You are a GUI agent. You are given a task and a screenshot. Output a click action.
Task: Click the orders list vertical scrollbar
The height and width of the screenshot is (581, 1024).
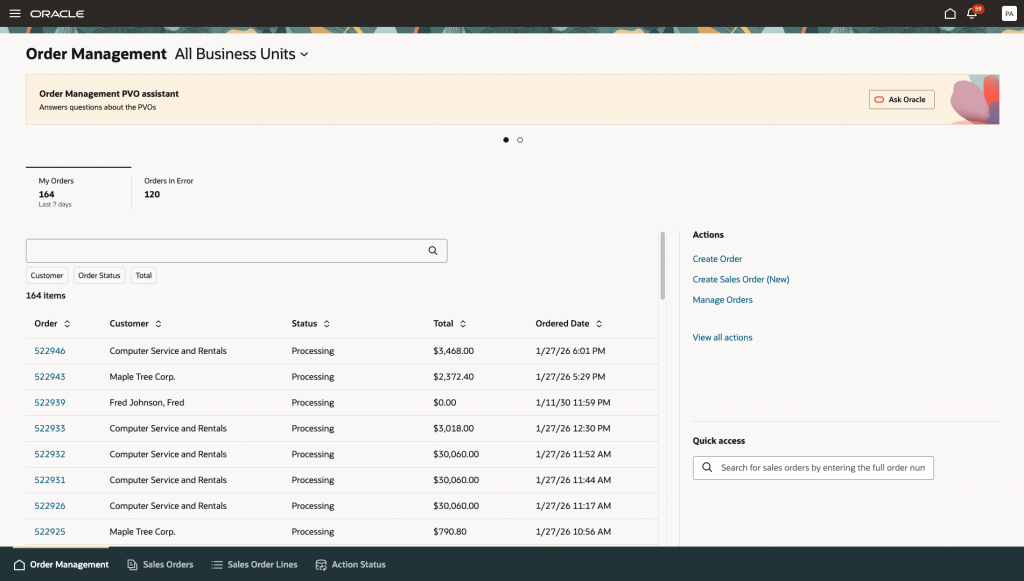click(662, 266)
